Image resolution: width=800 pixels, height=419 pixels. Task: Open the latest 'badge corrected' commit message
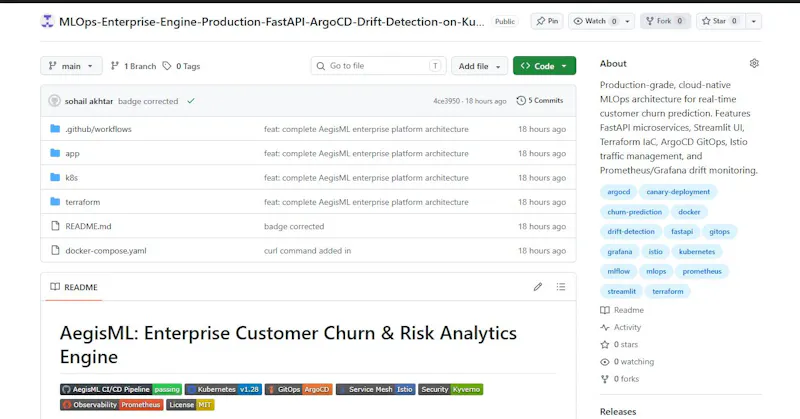coord(148,101)
